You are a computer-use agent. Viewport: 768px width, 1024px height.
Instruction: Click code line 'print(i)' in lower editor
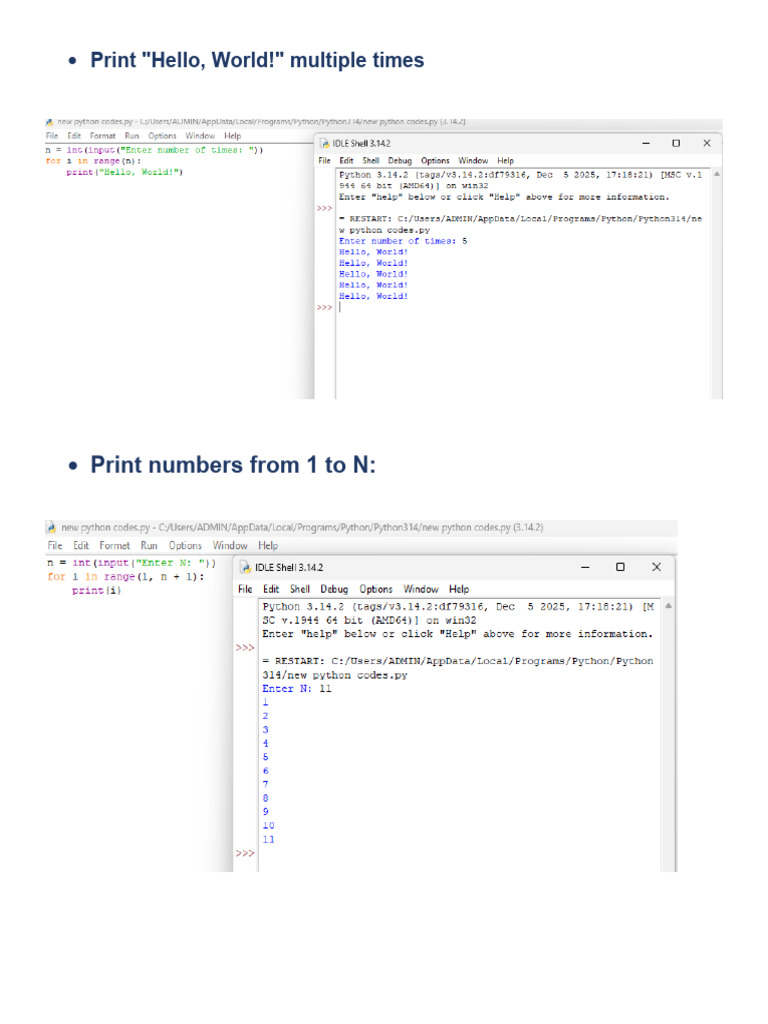(97, 590)
